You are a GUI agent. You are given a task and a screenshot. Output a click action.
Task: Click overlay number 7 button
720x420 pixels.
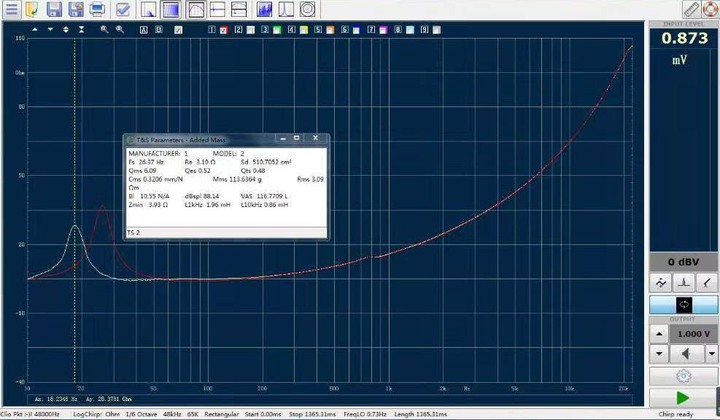(371, 30)
